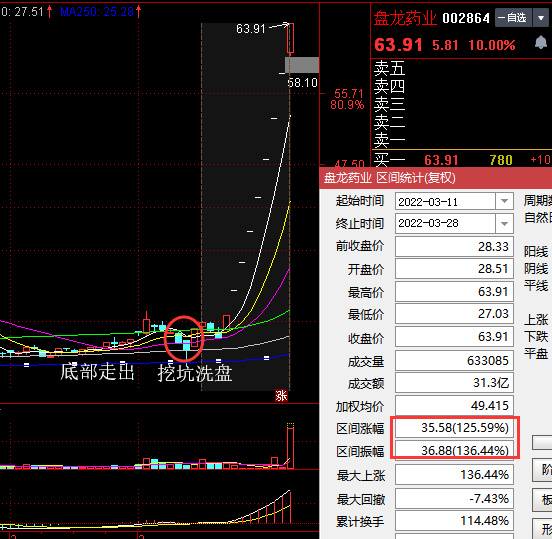Click the 买一 price 63.91
Image resolution: width=552 pixels, height=539 pixels.
[441, 161]
